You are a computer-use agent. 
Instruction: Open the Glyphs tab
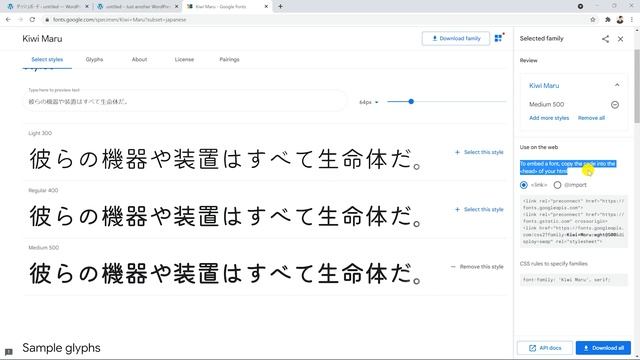[94, 60]
